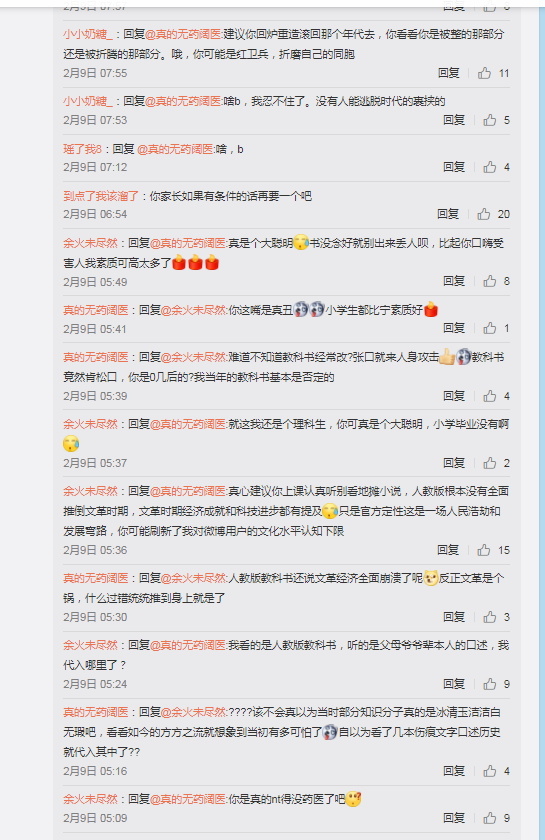Like the 05:36 comment with 15 likes
This screenshot has height=840, width=545.
(x=484, y=550)
